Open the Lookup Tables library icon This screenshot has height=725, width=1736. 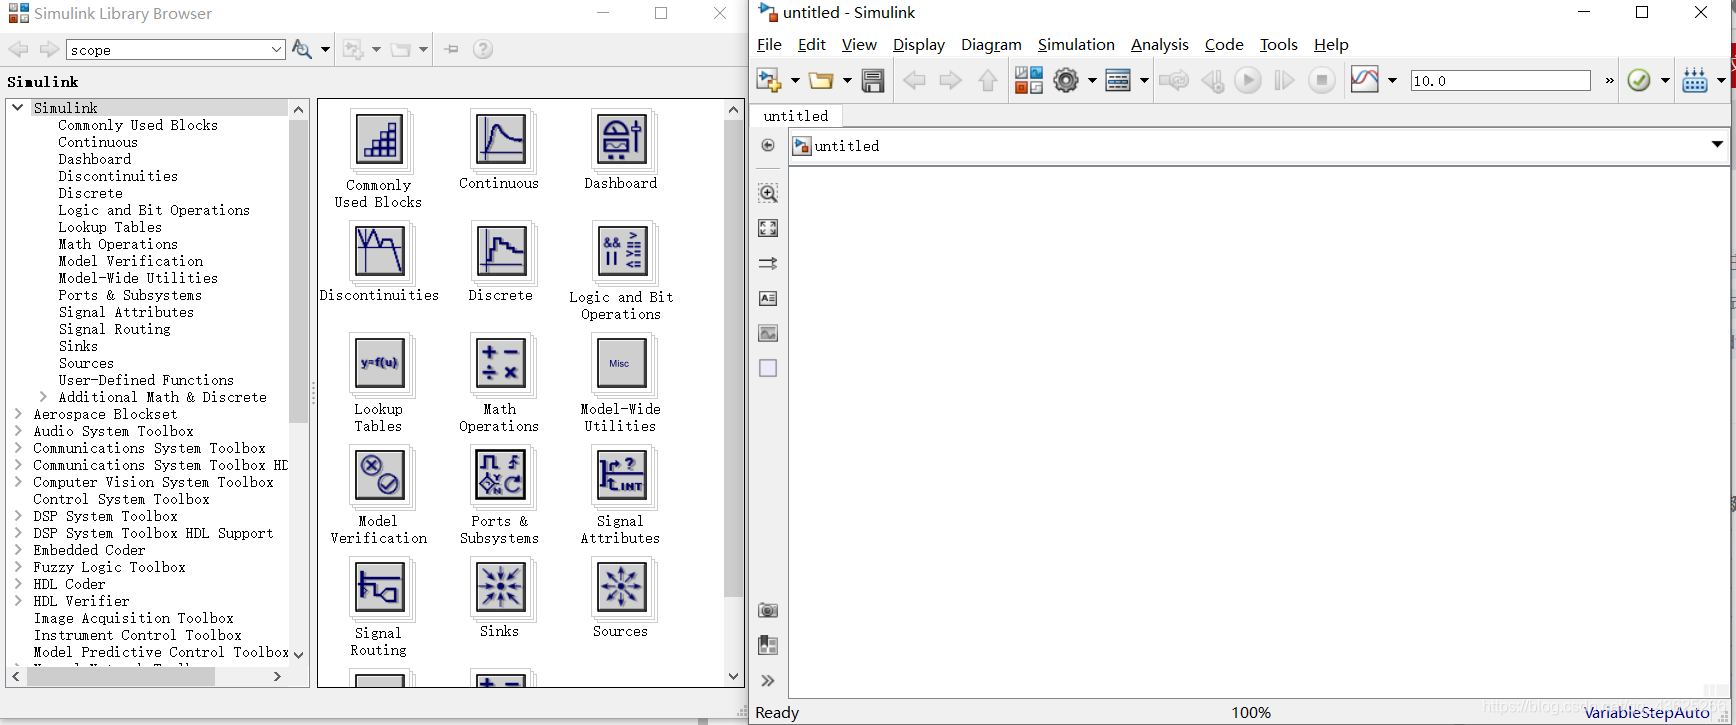pos(380,364)
